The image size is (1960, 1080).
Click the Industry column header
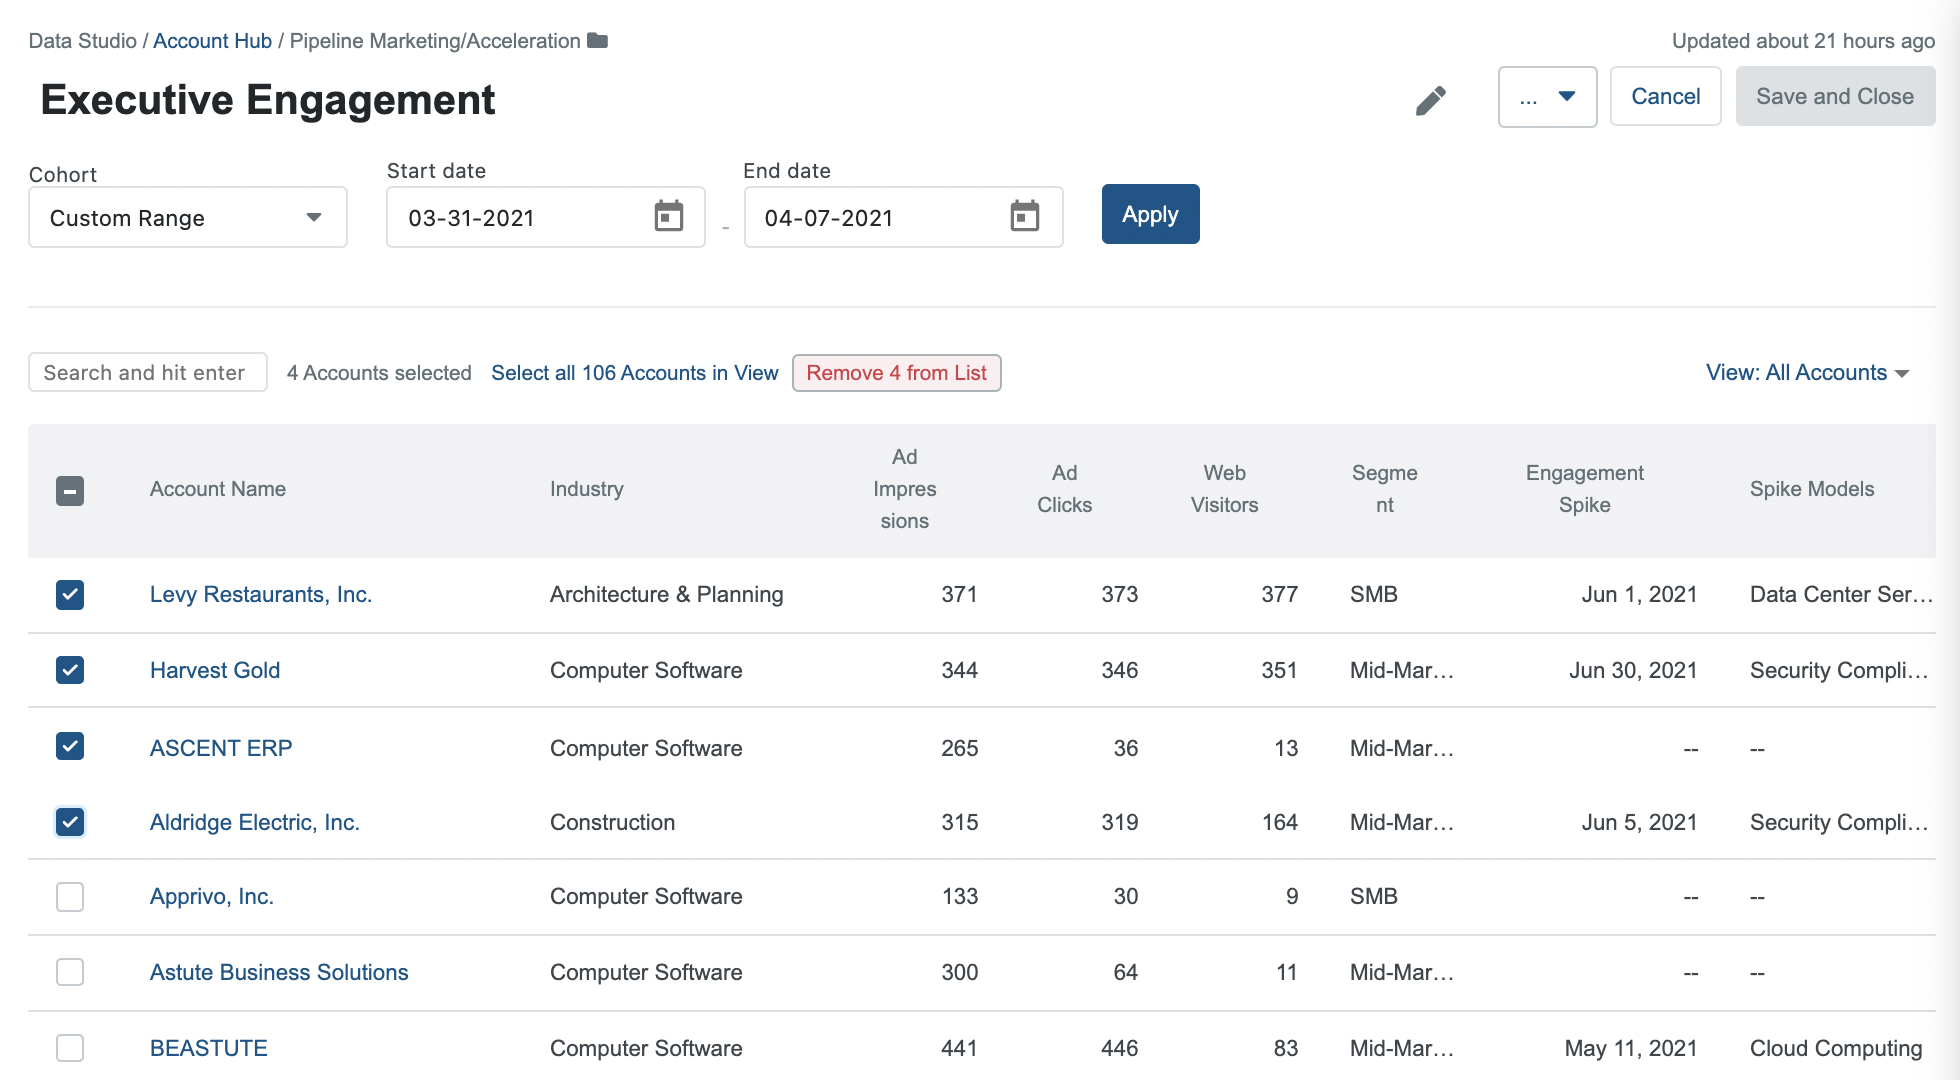pyautogui.click(x=587, y=489)
